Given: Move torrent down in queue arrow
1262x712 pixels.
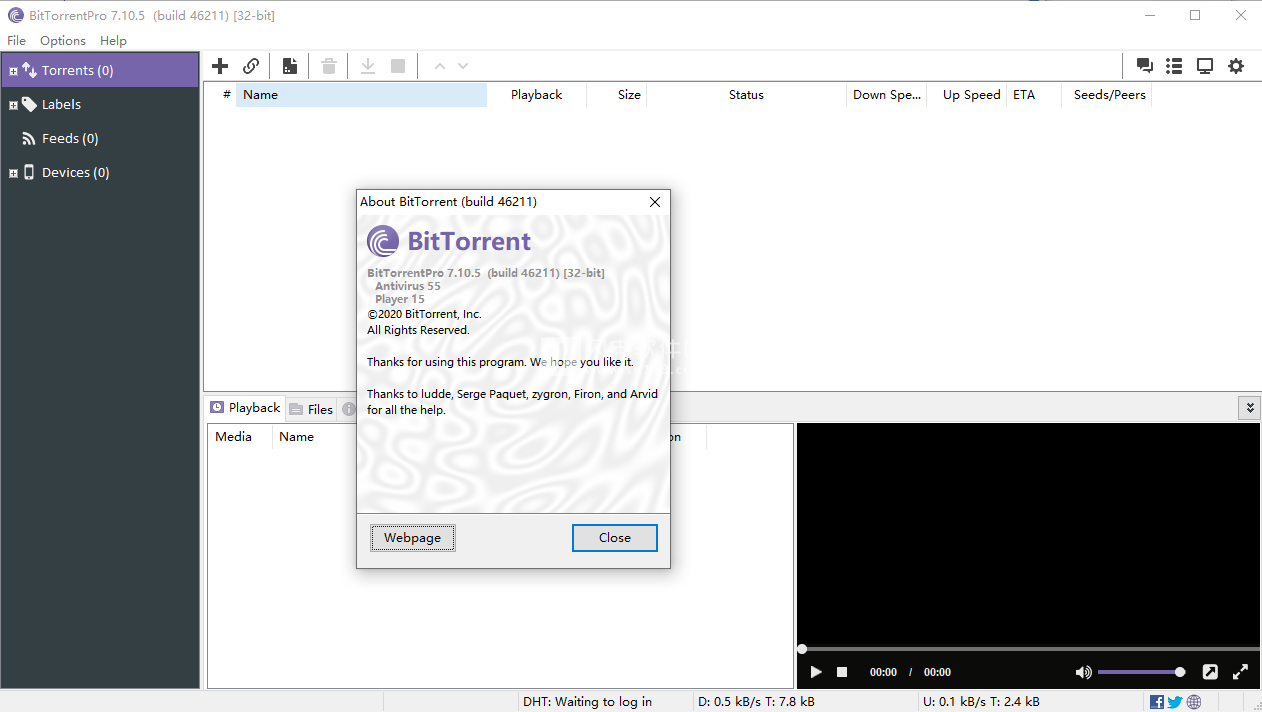Looking at the screenshot, I should pos(463,66).
